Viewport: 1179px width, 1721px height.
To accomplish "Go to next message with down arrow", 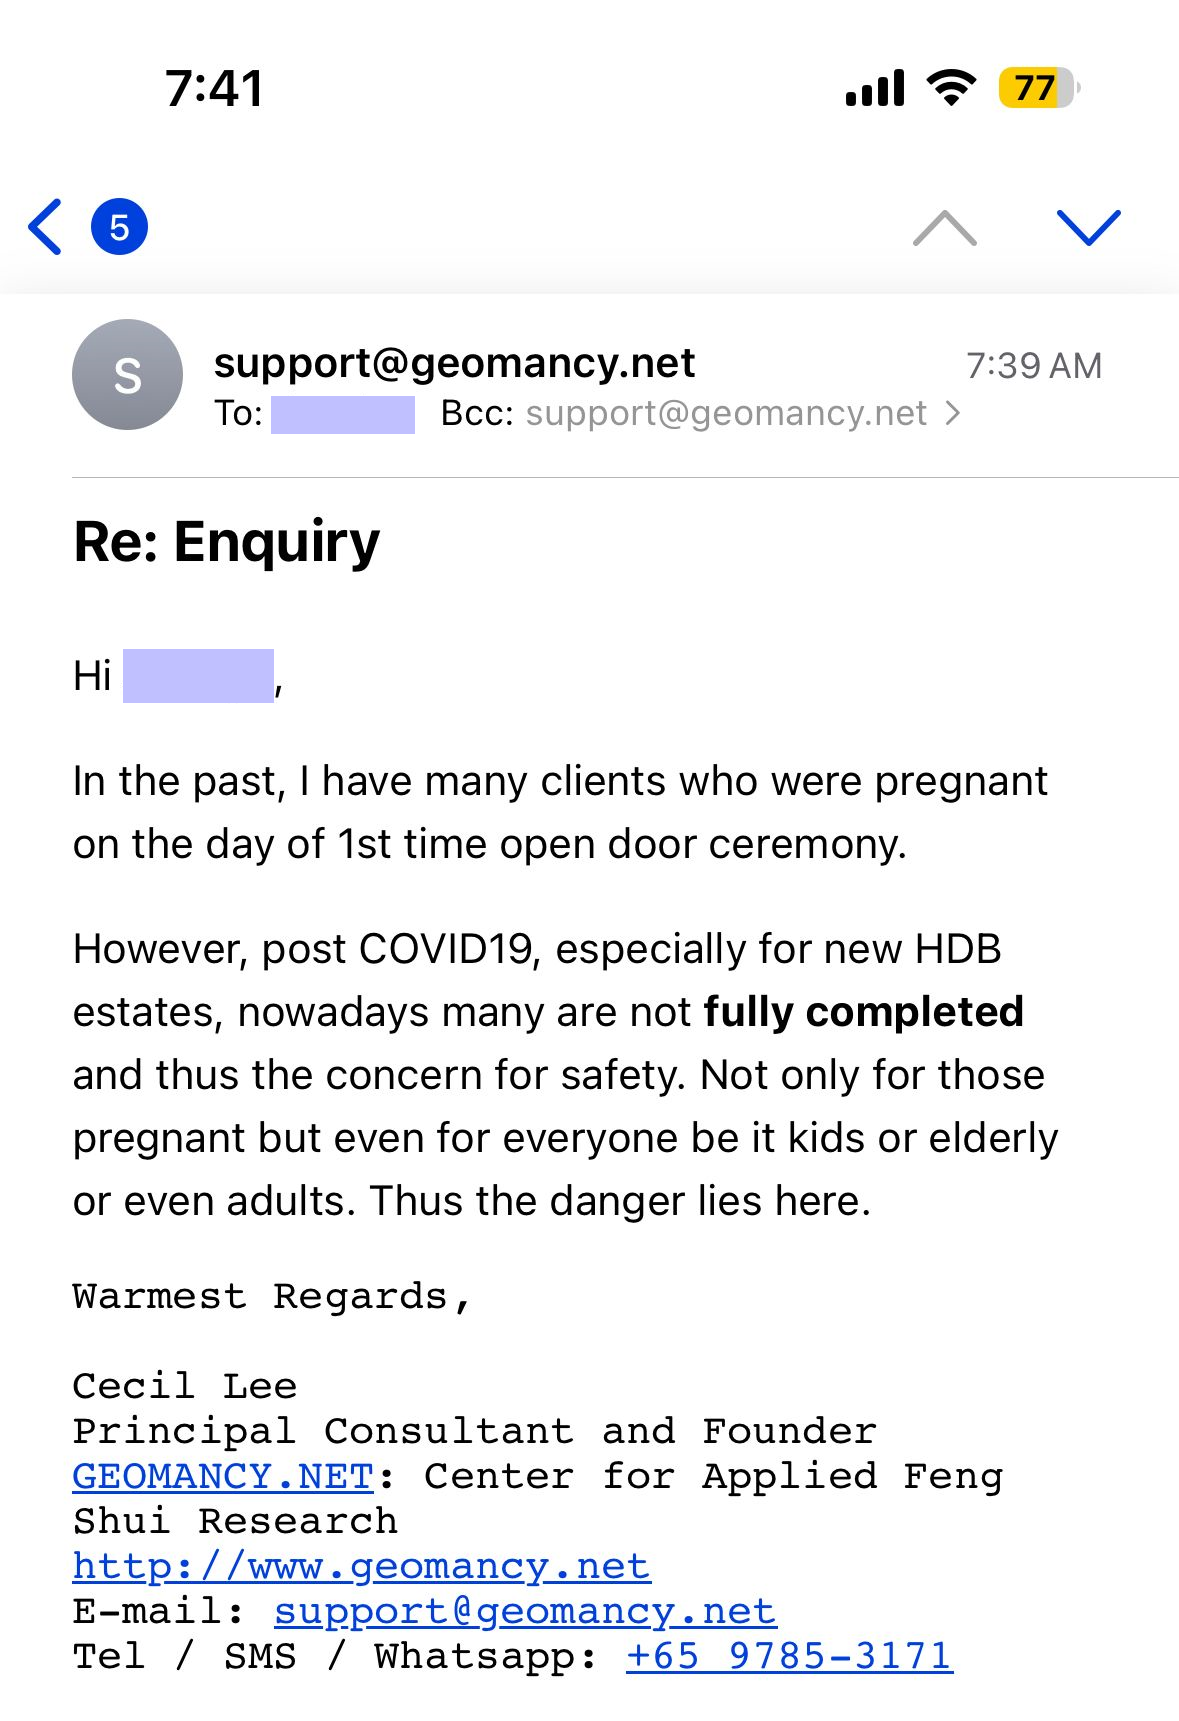I will (1088, 228).
